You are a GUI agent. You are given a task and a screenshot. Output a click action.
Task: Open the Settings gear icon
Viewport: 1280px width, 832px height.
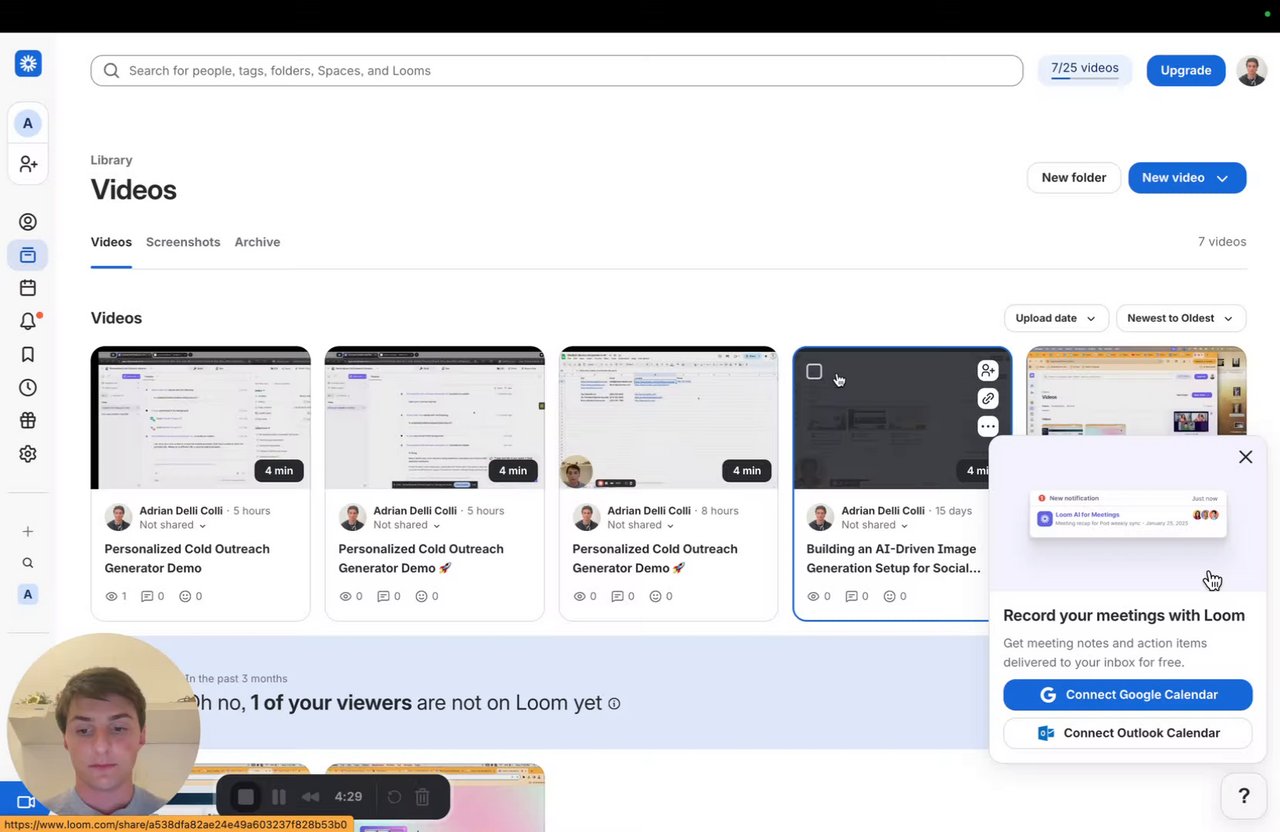28,453
